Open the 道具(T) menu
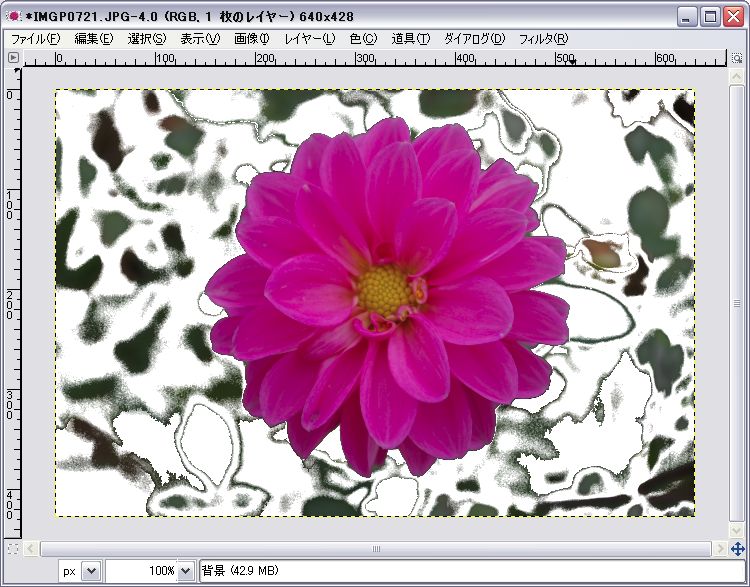750x587 pixels. (x=410, y=39)
